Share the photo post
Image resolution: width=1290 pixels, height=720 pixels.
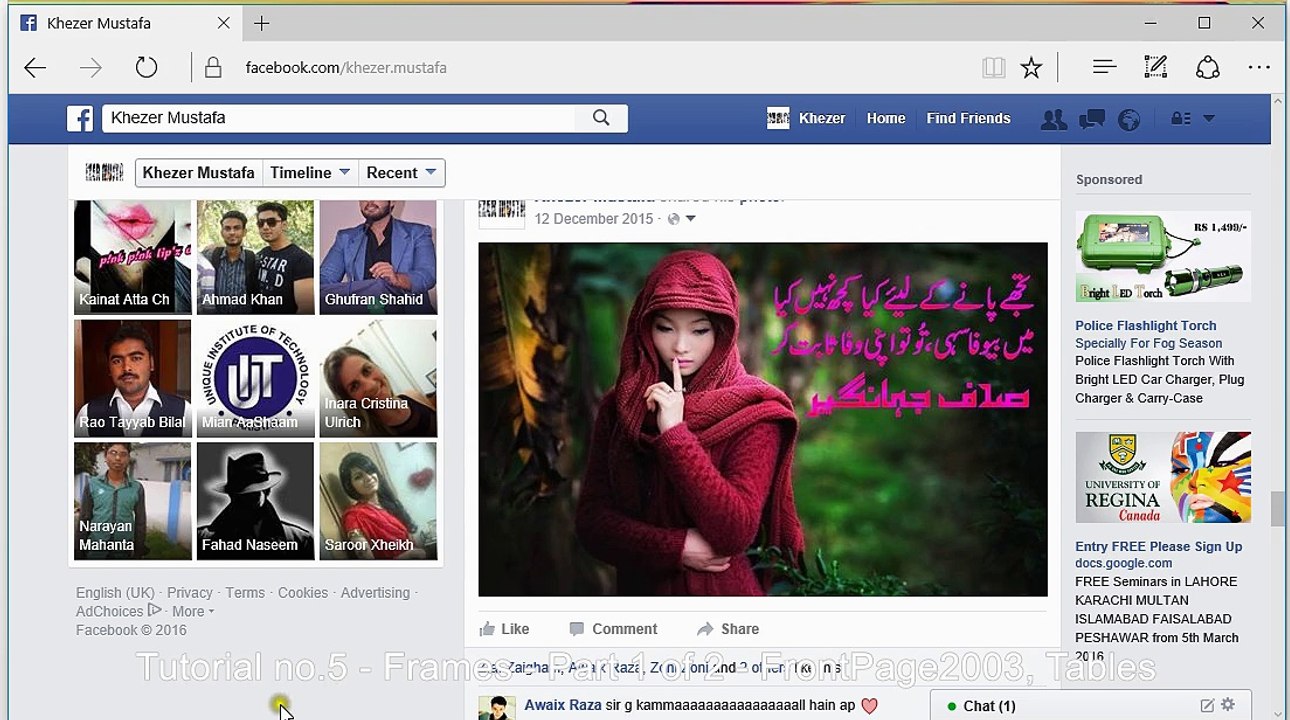click(x=728, y=629)
